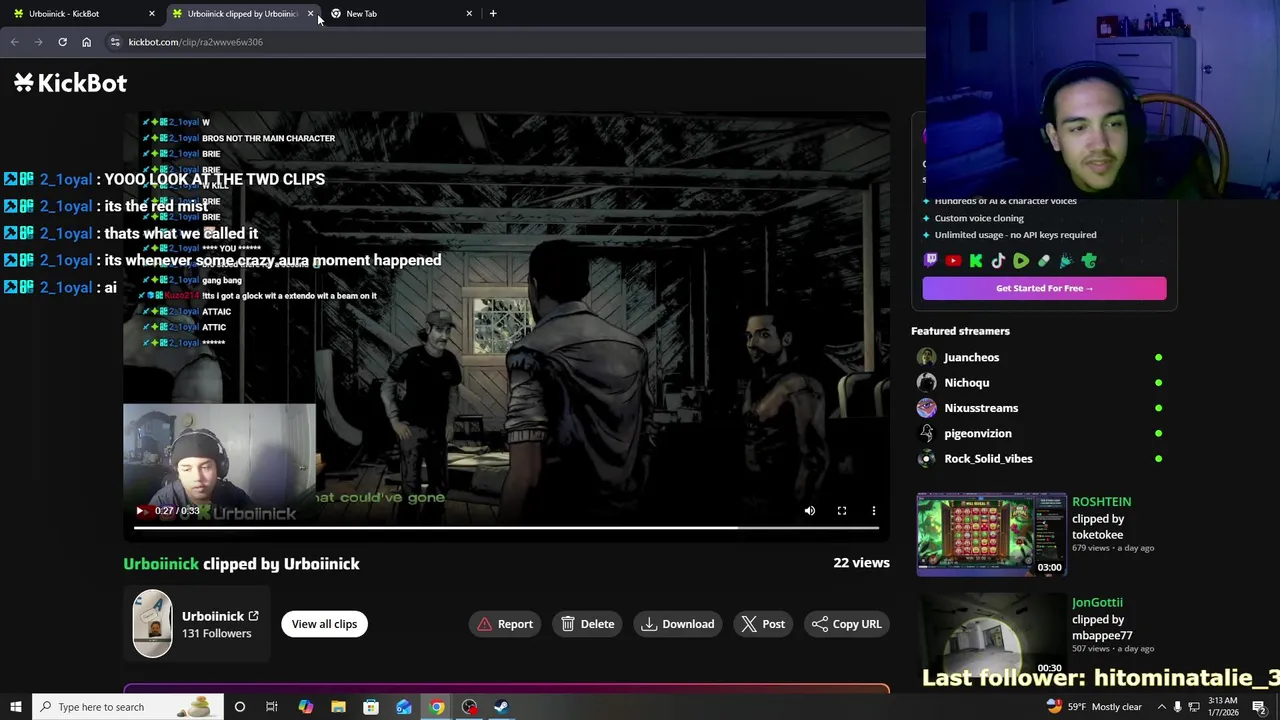Click Urboiinick profile avatar
The width and height of the screenshot is (1280, 720).
pos(153,624)
